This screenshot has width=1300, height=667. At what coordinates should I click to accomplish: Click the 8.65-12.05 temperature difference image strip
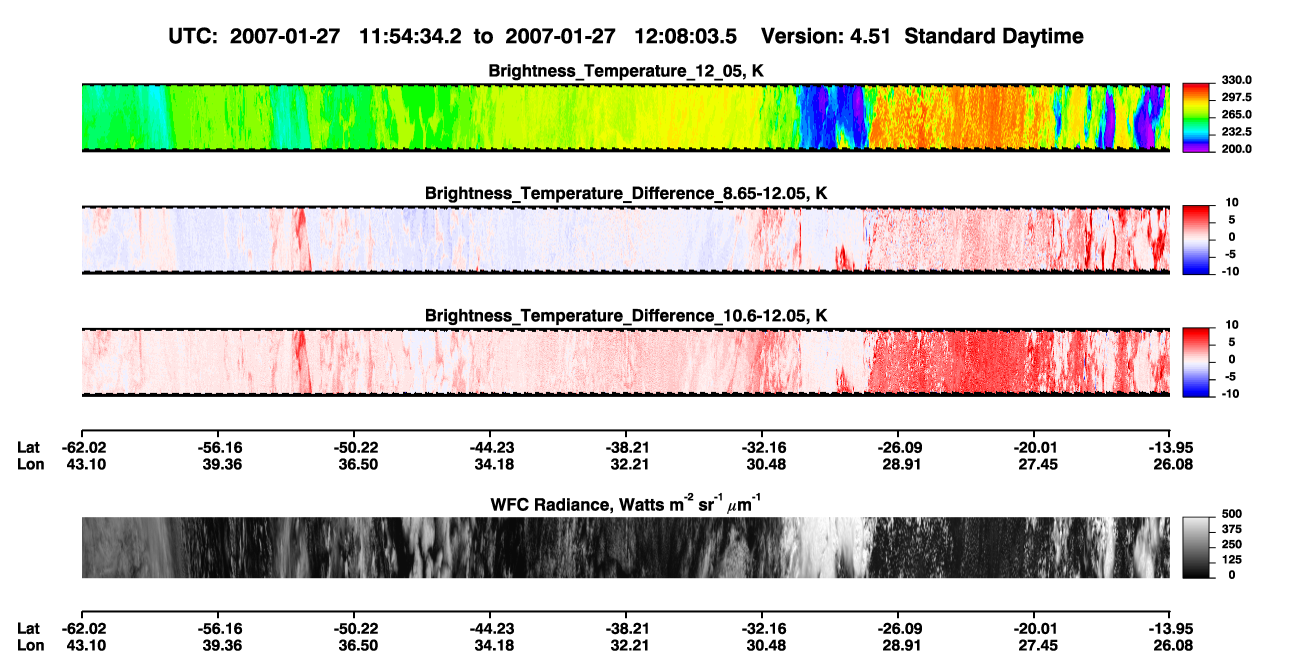[625, 239]
